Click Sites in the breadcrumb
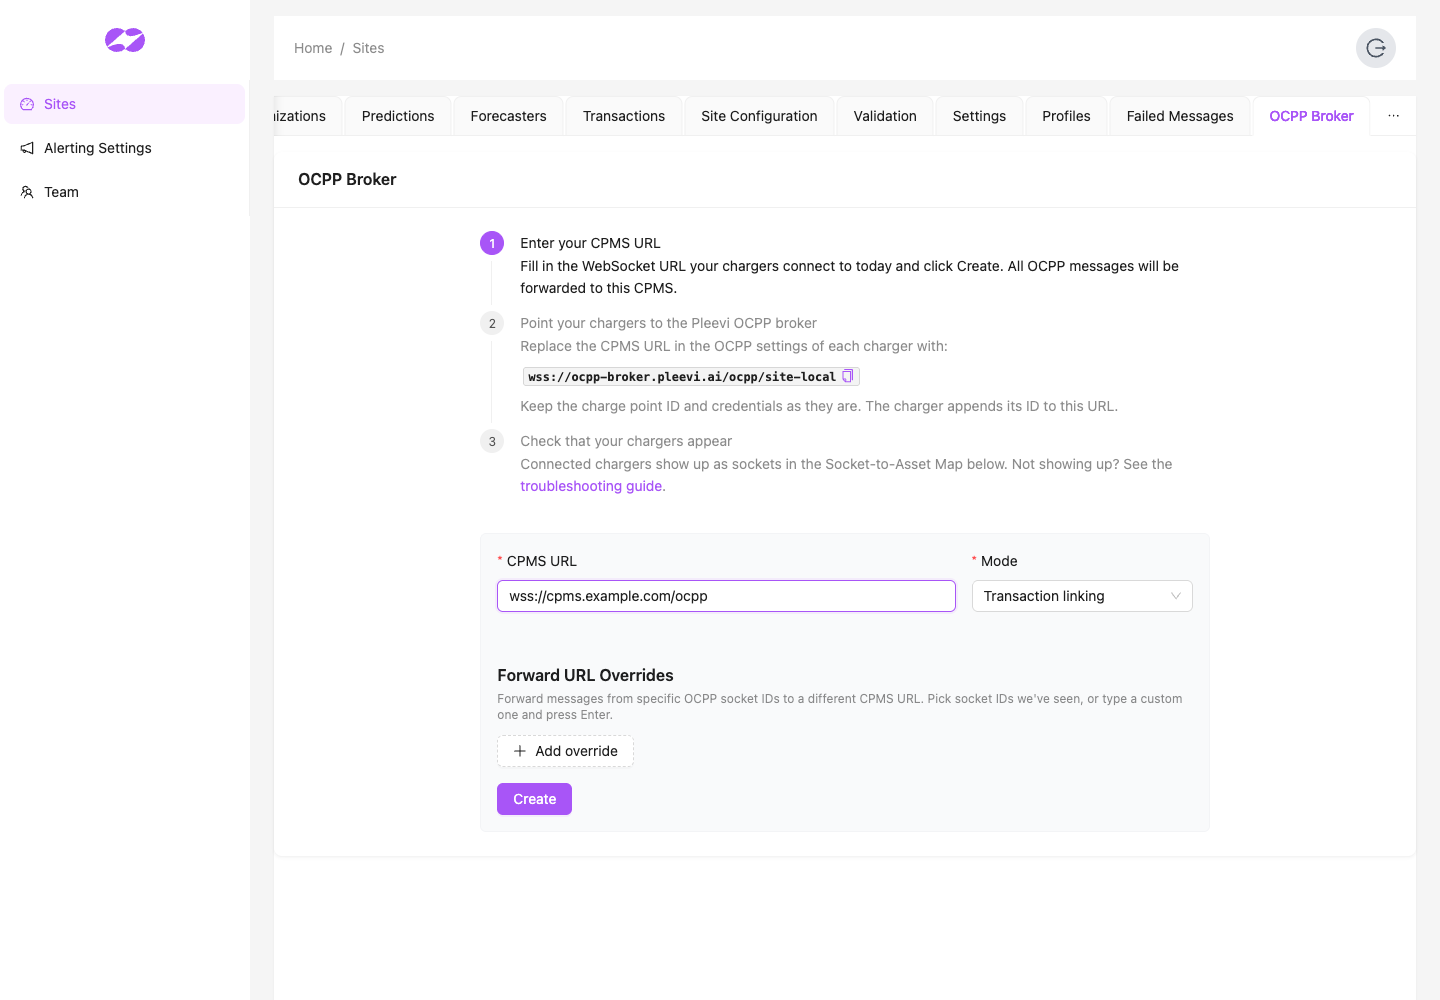The image size is (1440, 1000). (368, 48)
